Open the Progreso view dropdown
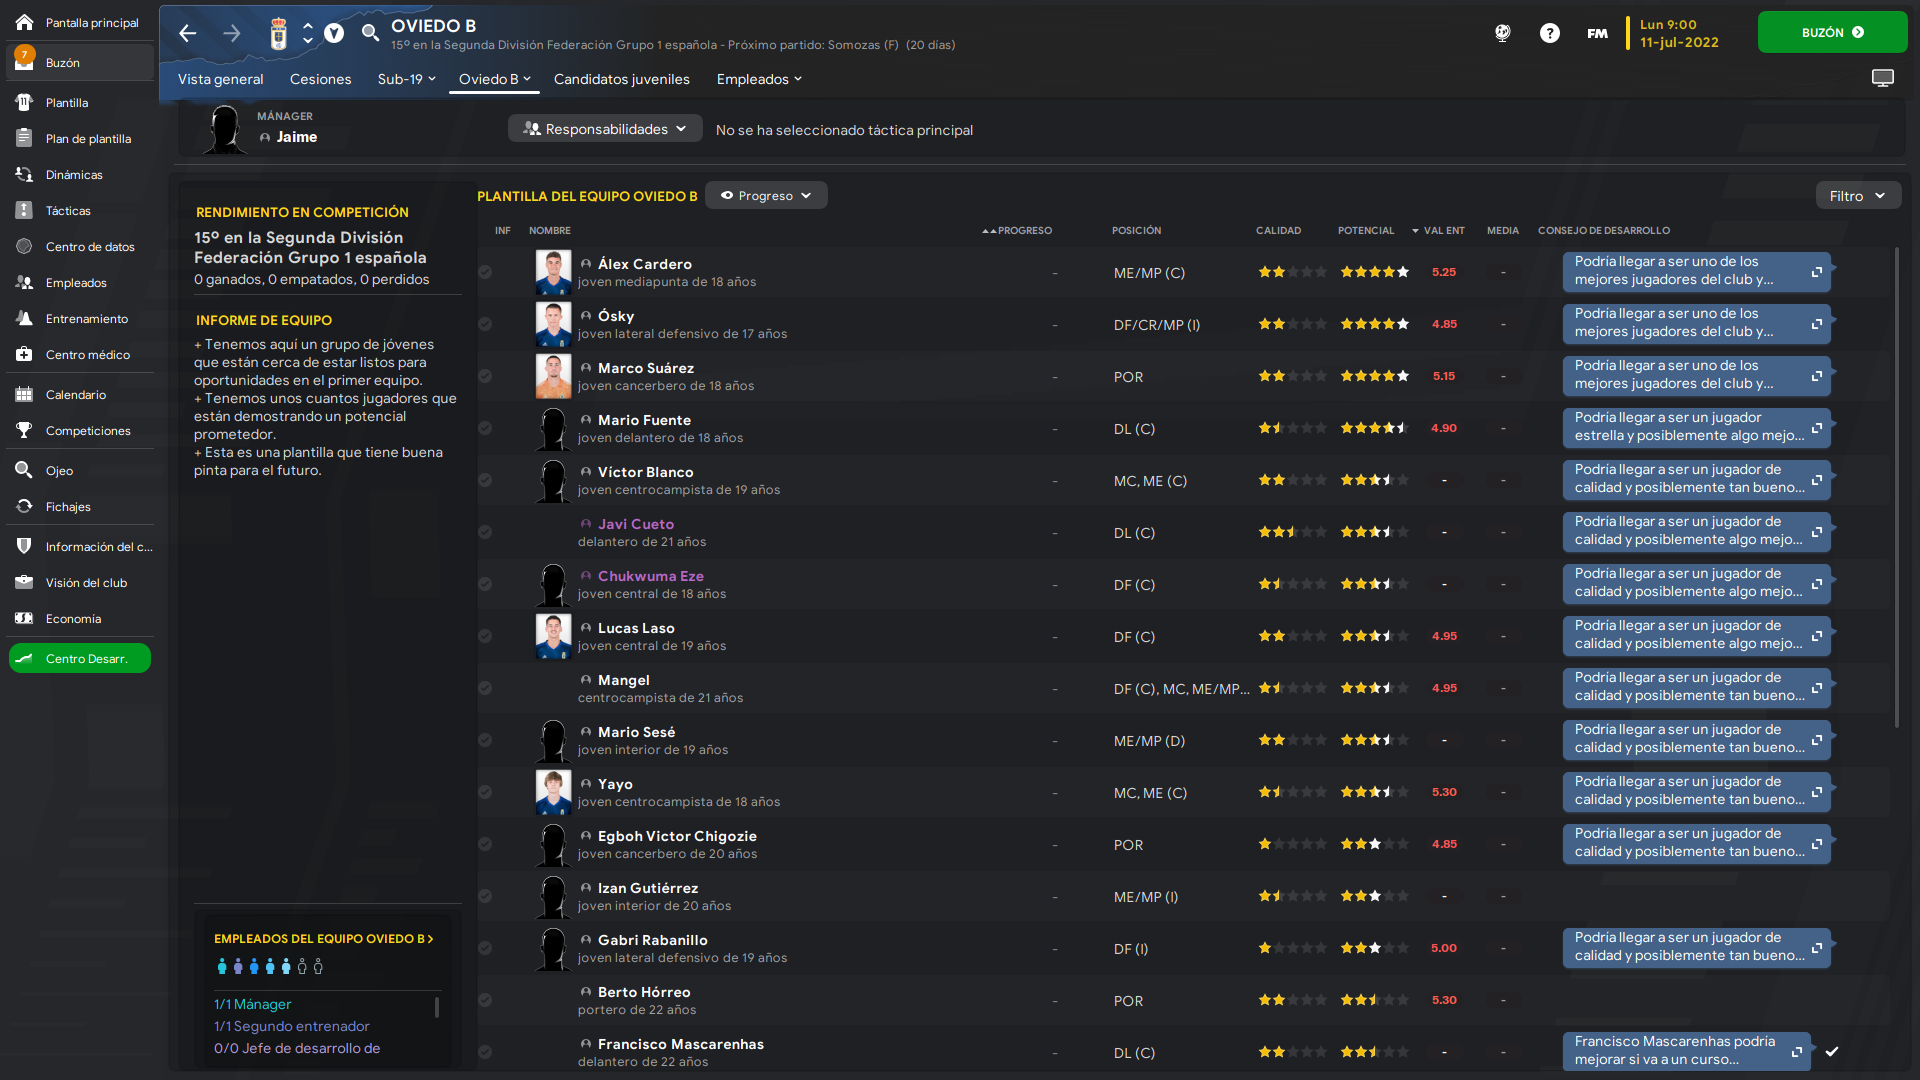 [766, 196]
